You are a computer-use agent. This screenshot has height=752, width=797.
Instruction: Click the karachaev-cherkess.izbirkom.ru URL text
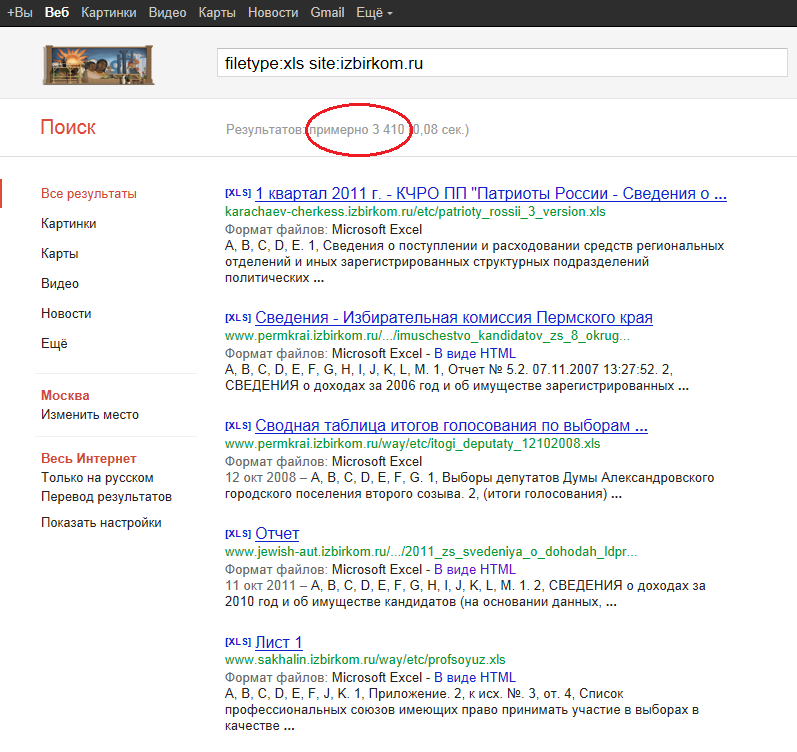click(x=415, y=212)
